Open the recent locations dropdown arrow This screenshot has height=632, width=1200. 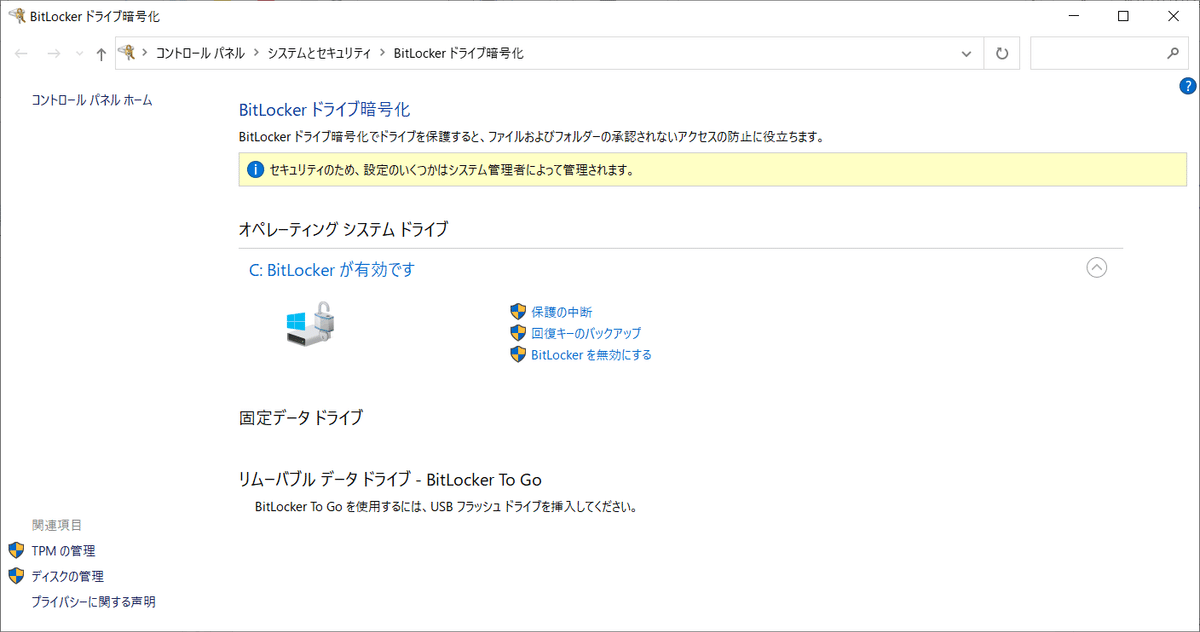[x=79, y=54]
